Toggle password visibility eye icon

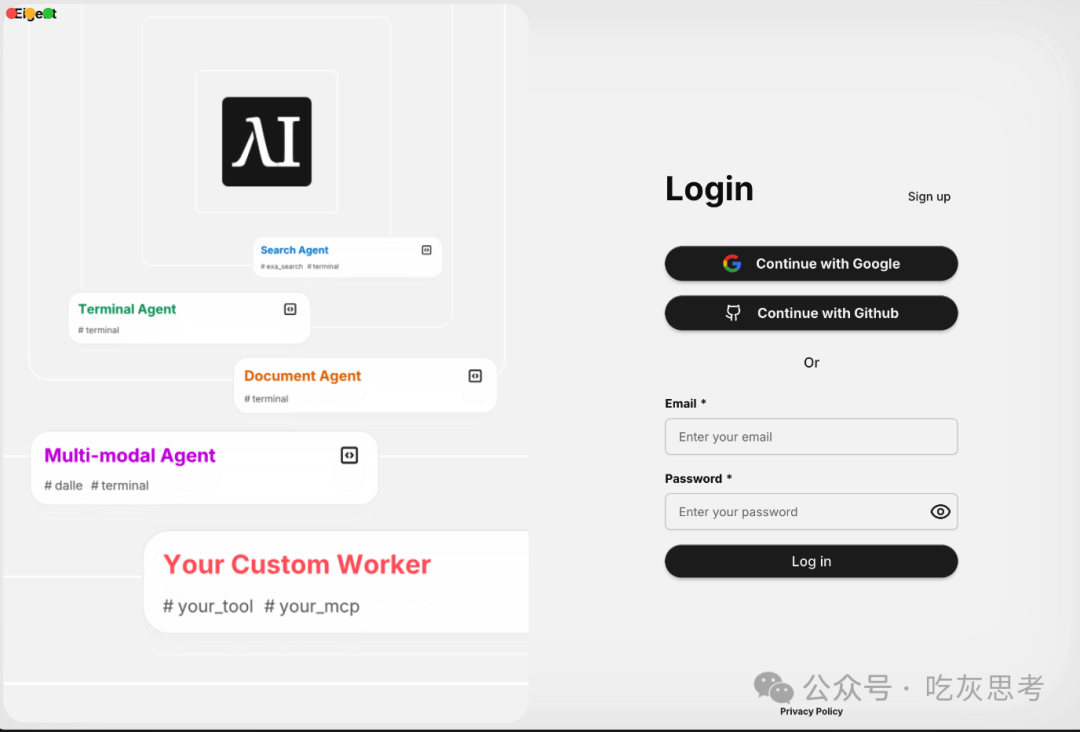click(x=940, y=512)
